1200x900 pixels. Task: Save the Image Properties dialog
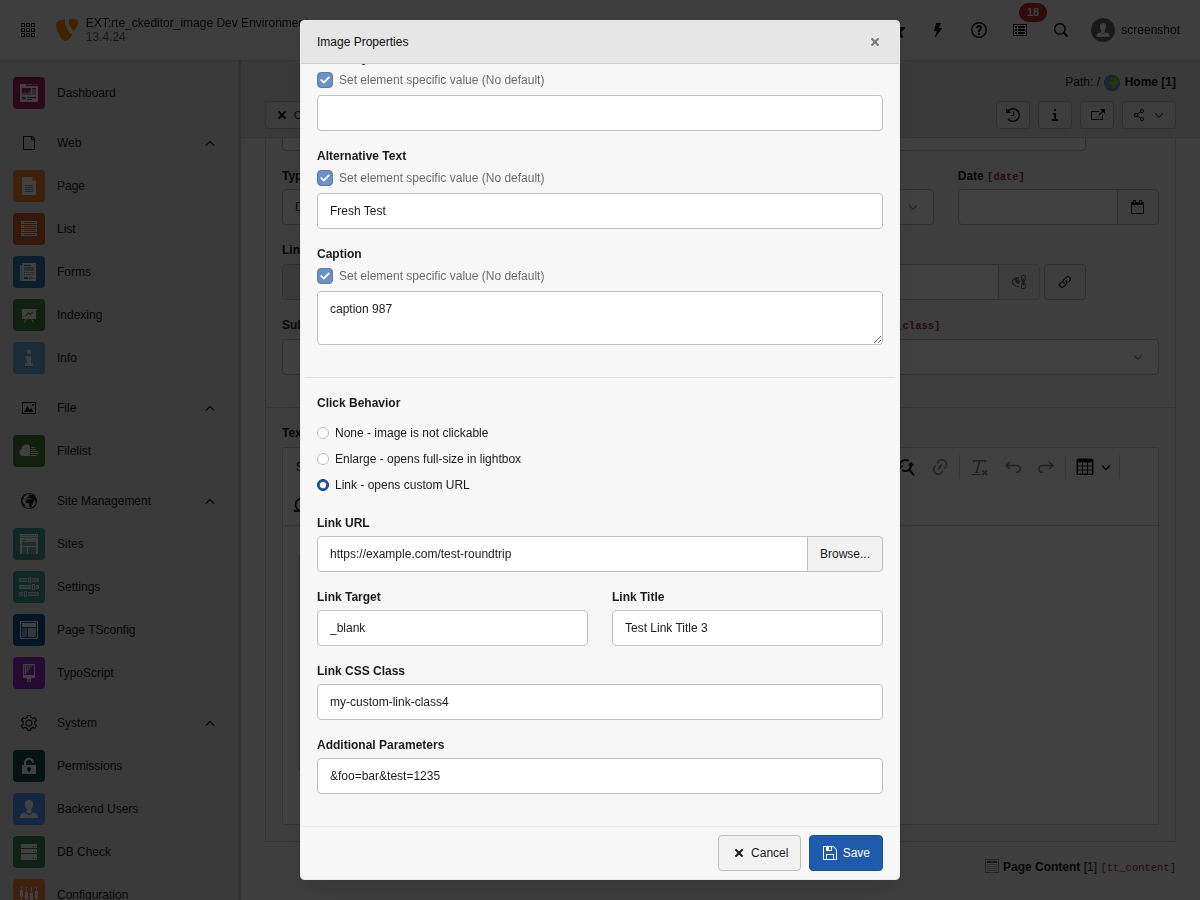845,852
